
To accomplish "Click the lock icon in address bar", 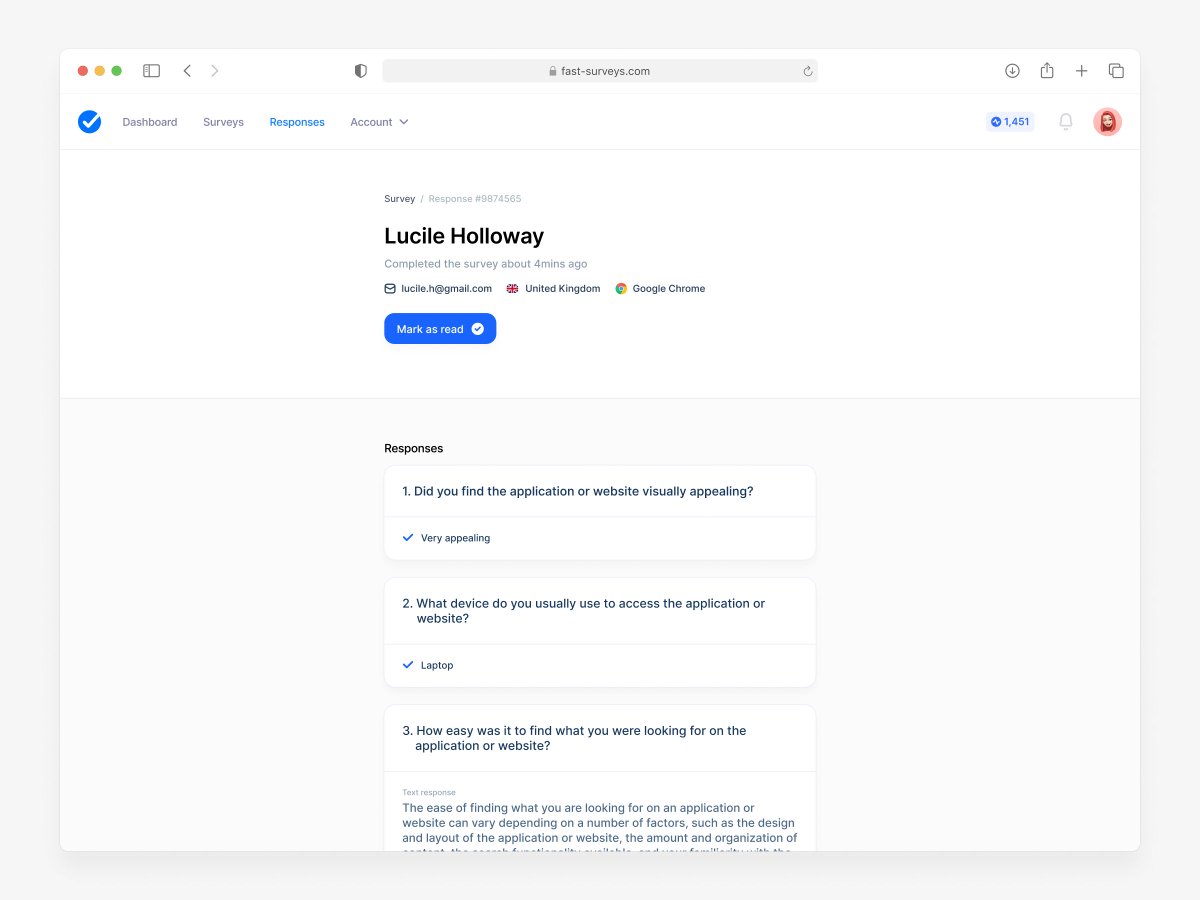I will (552, 71).
